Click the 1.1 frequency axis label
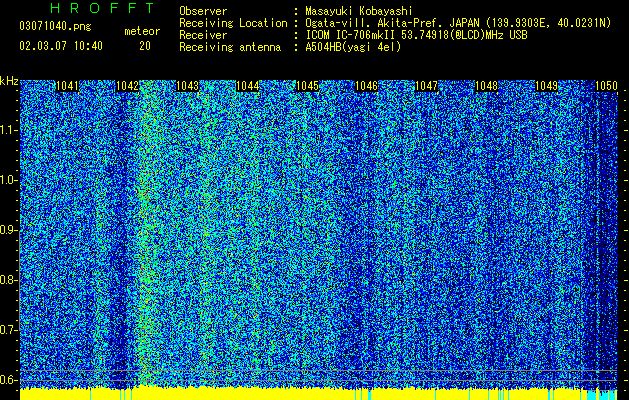This screenshot has width=629, height=400. [8, 130]
